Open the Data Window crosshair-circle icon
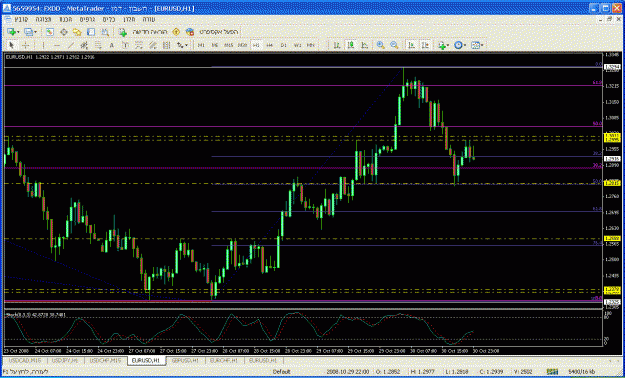The width and height of the screenshot is (625, 378). point(64,32)
